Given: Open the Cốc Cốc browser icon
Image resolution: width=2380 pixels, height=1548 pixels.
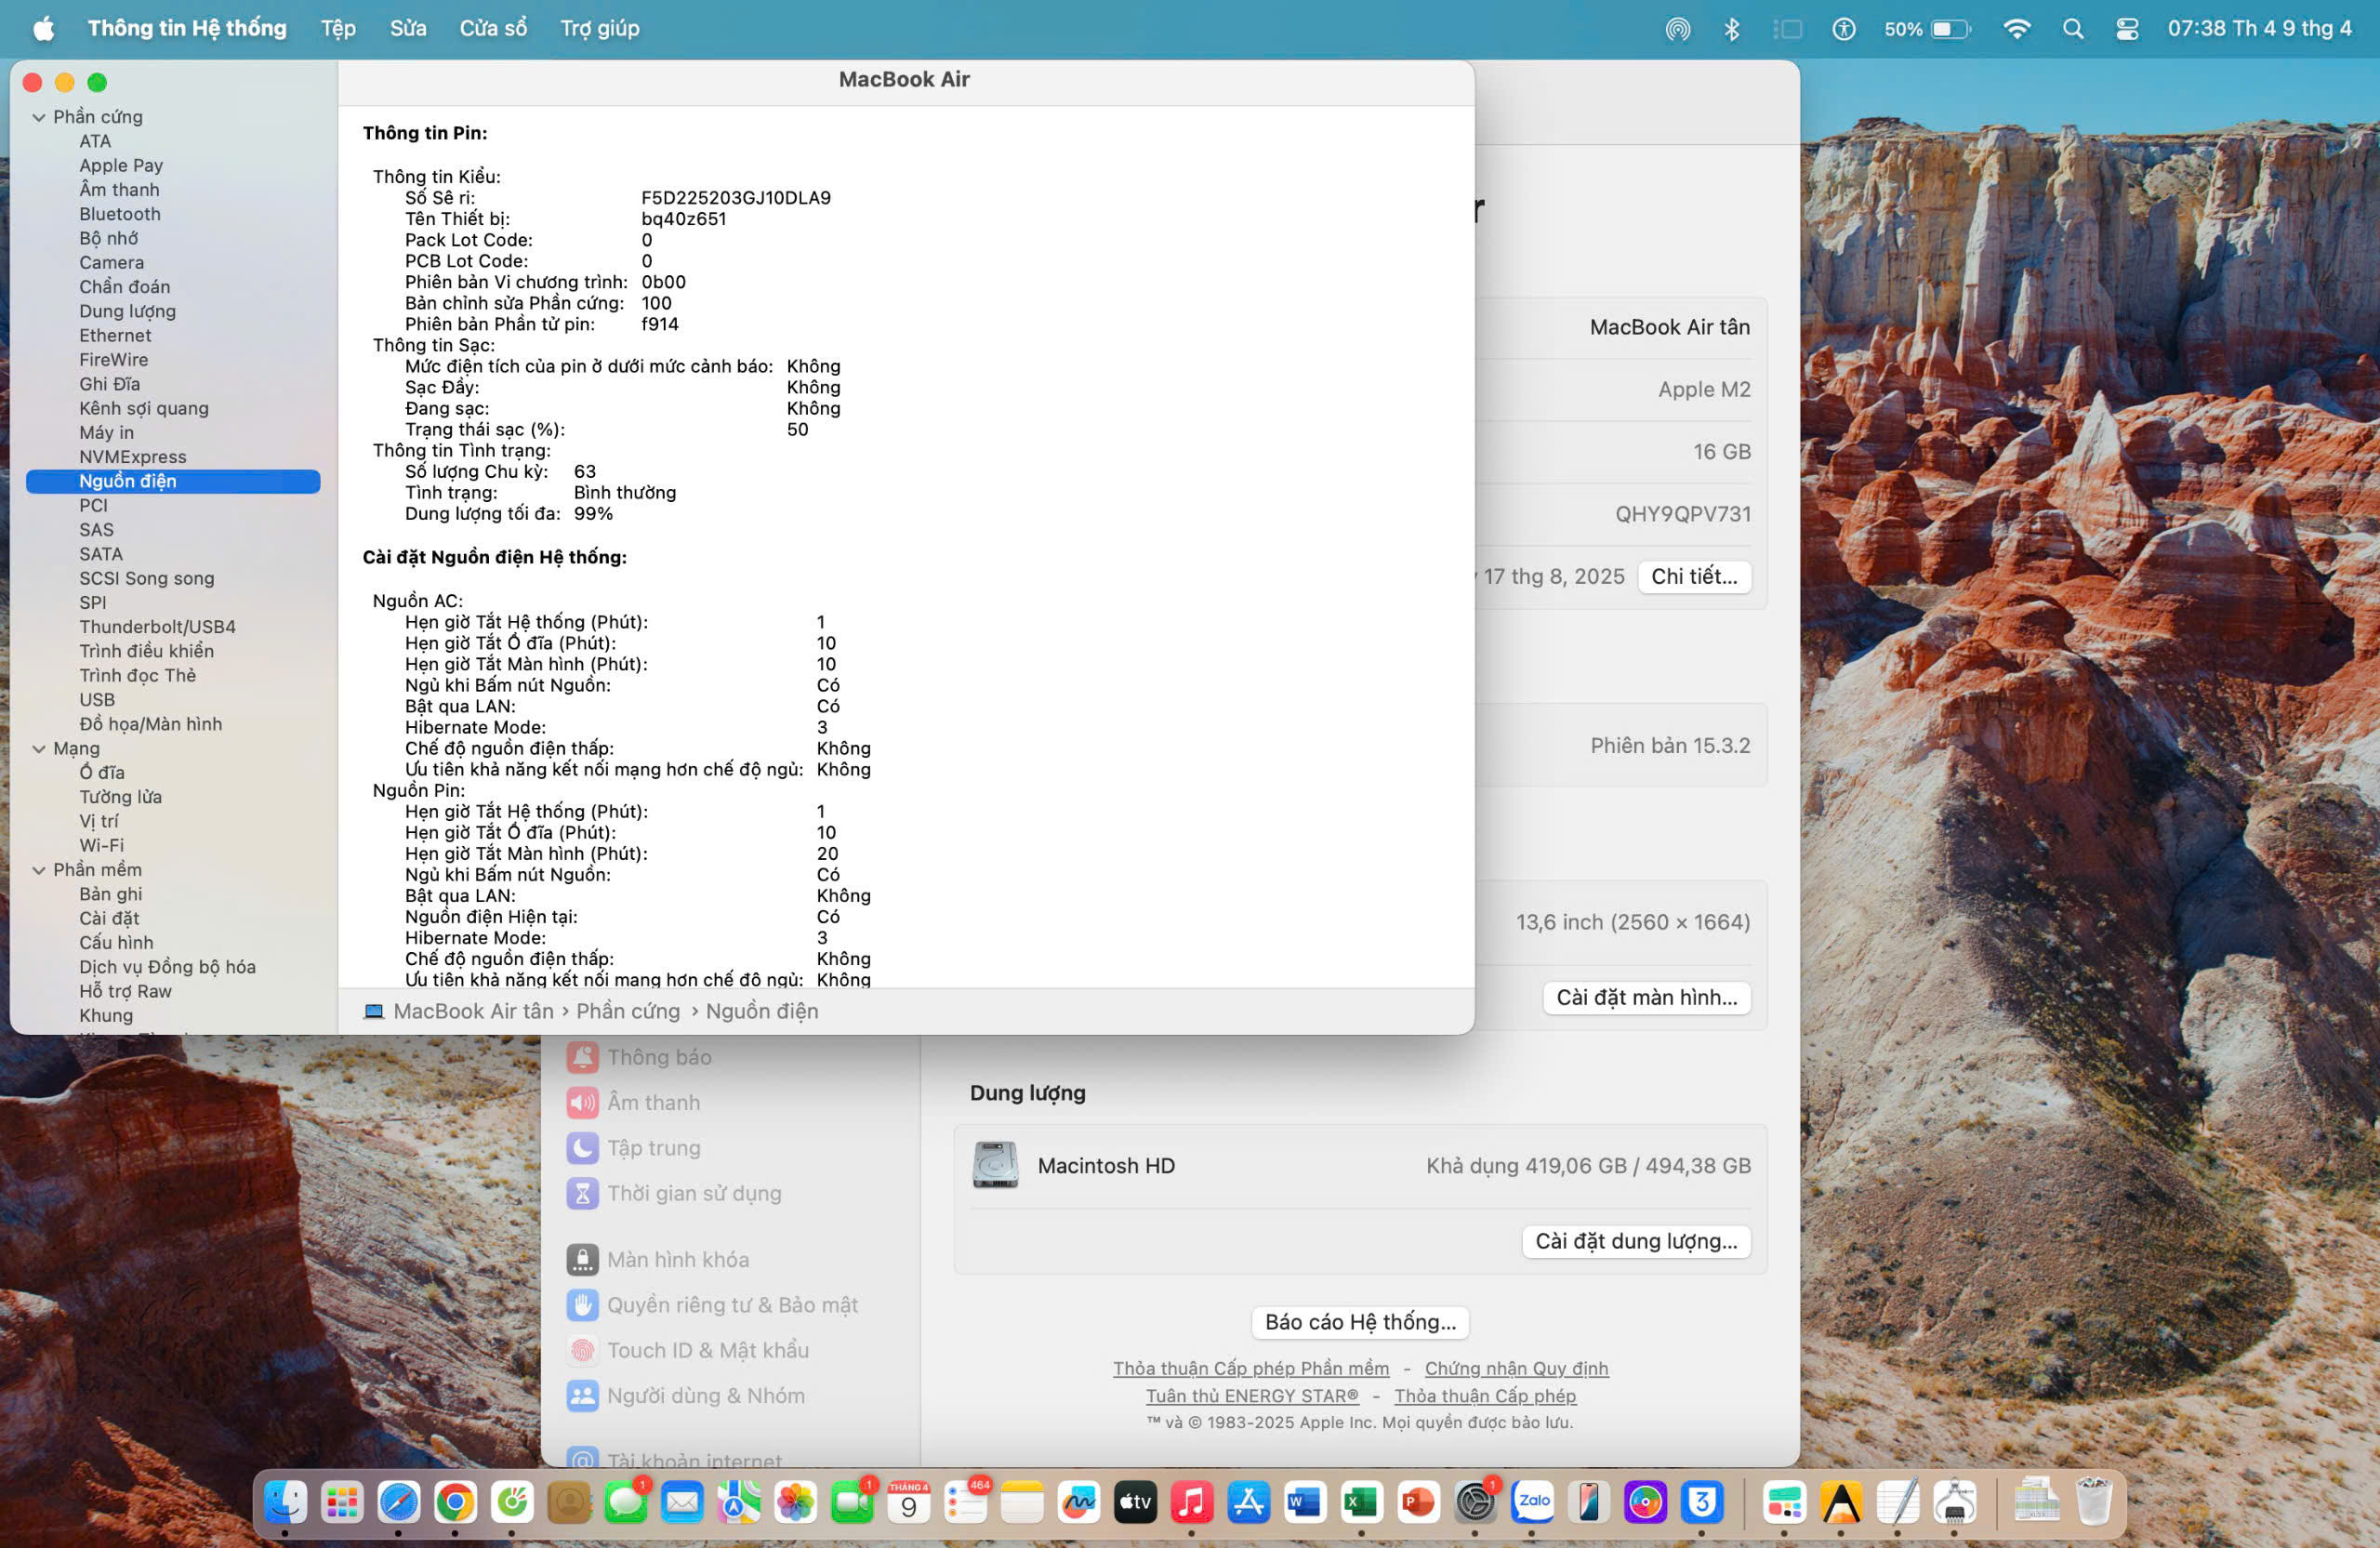Looking at the screenshot, I should [512, 1502].
